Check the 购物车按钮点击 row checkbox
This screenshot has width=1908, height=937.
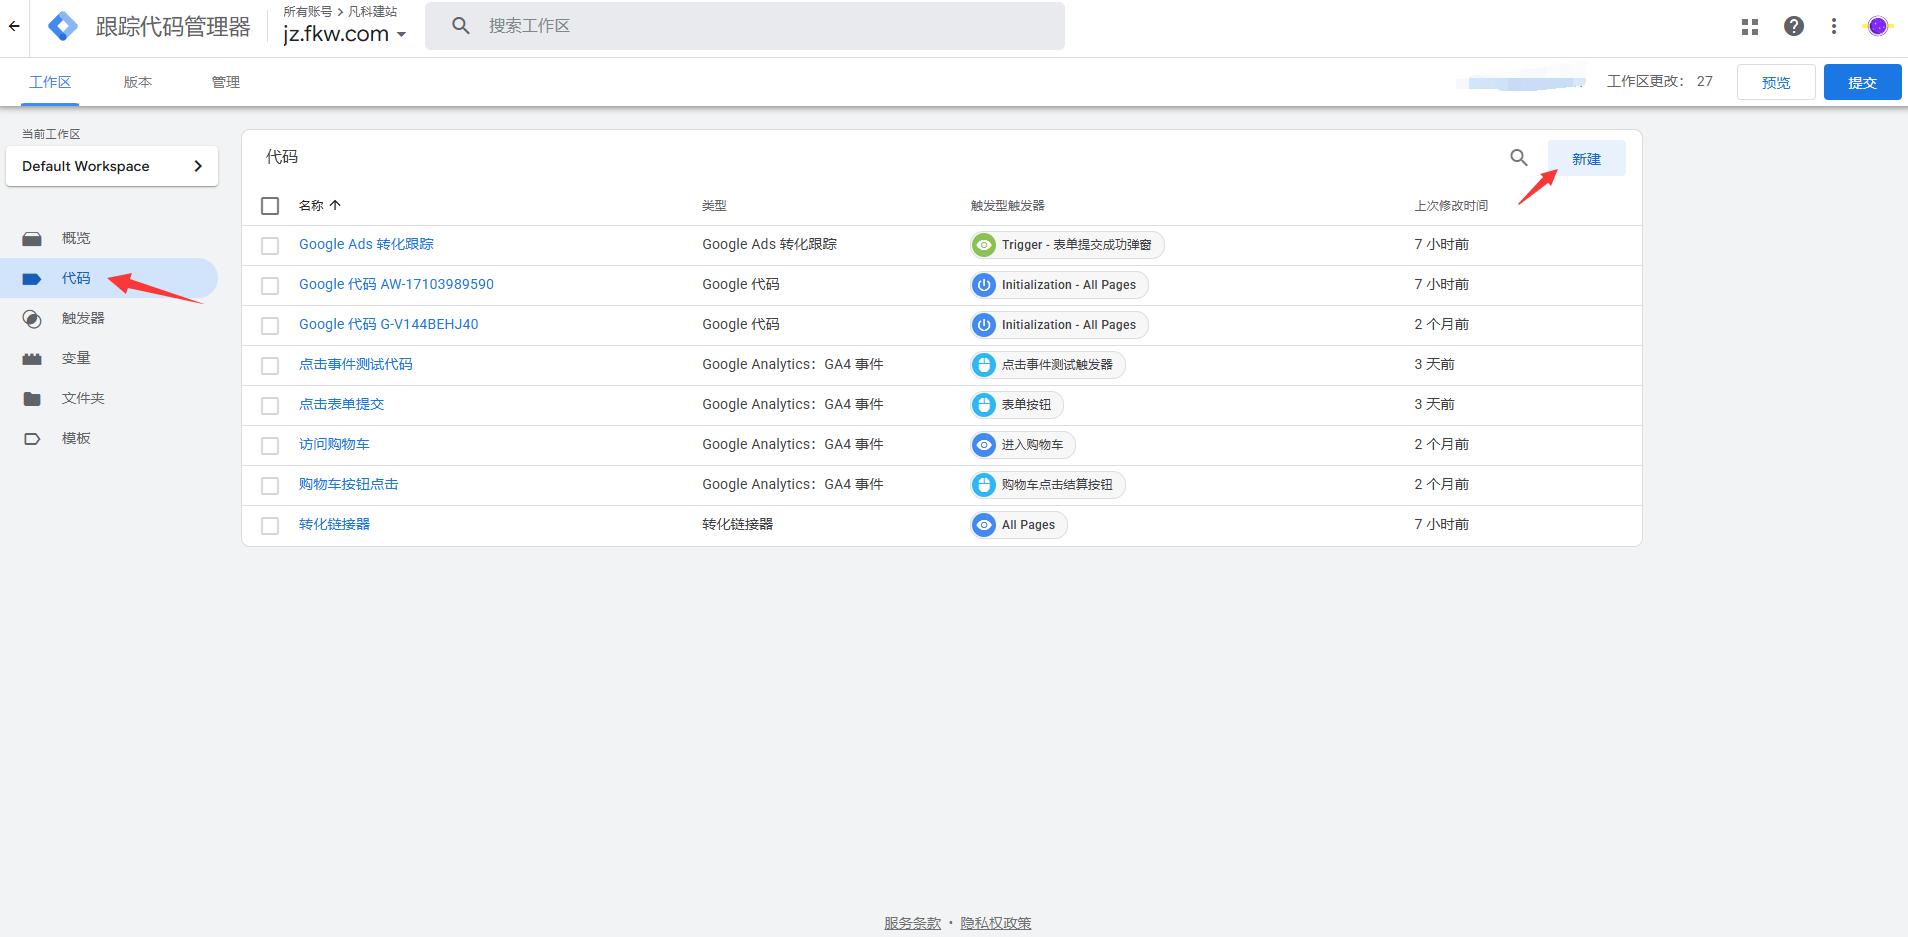[270, 486]
